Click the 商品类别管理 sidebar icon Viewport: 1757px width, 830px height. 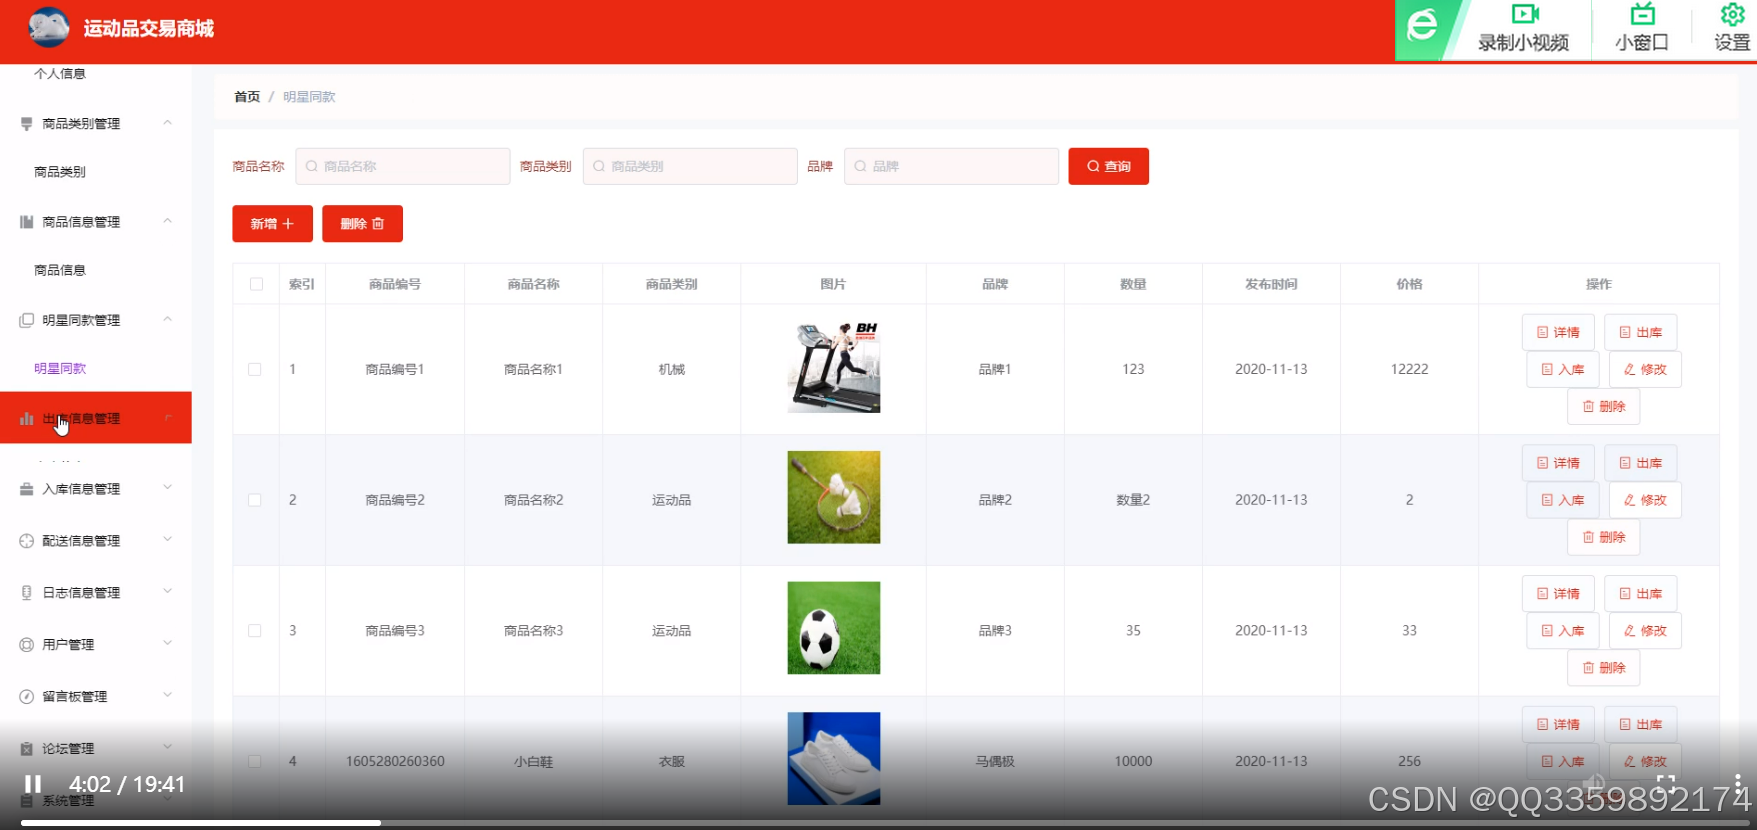(27, 124)
